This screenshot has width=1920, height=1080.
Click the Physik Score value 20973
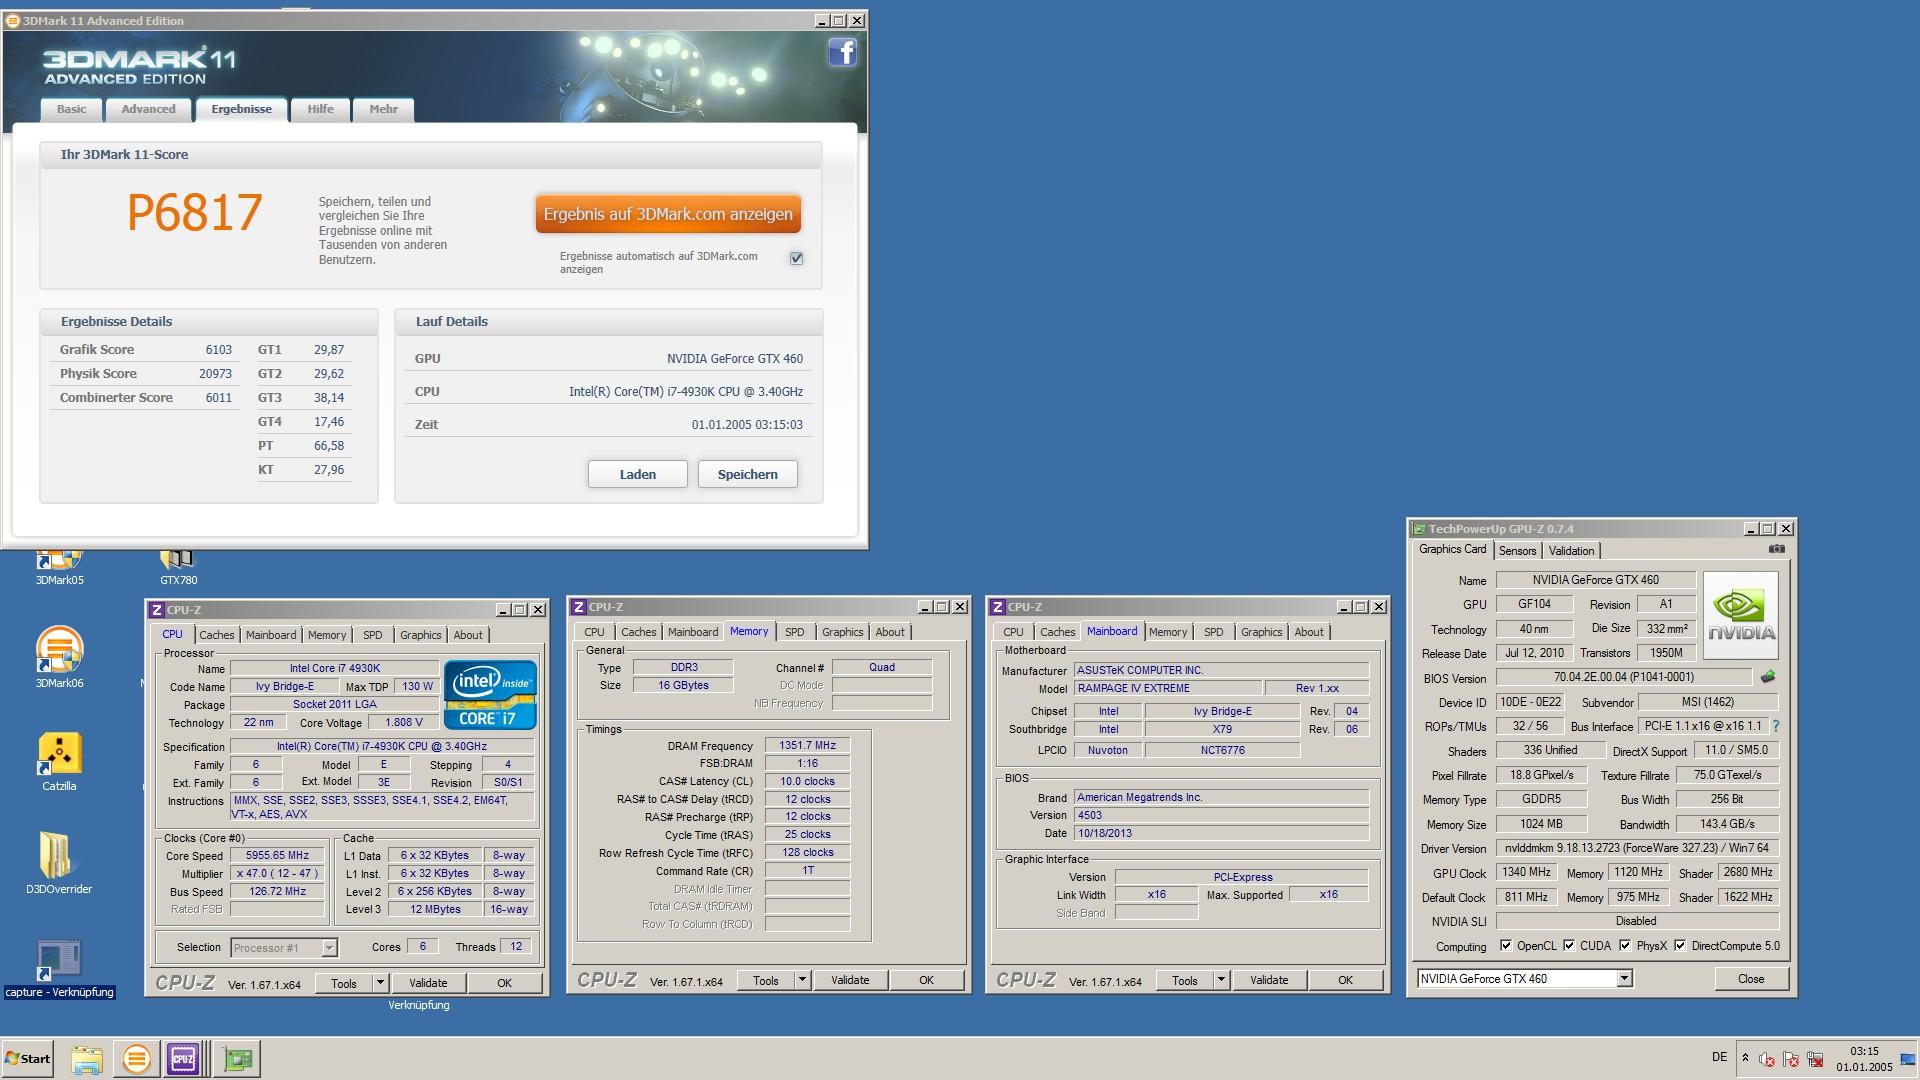[x=215, y=374]
